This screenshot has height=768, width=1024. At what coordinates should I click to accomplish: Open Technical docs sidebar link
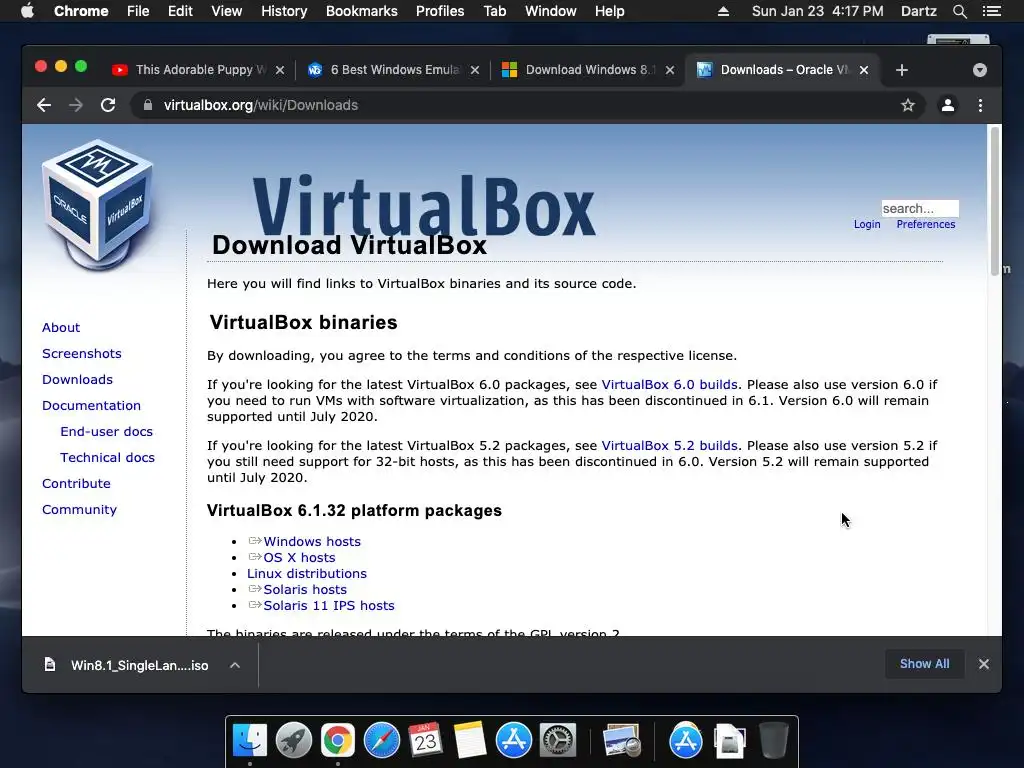[x=107, y=458]
